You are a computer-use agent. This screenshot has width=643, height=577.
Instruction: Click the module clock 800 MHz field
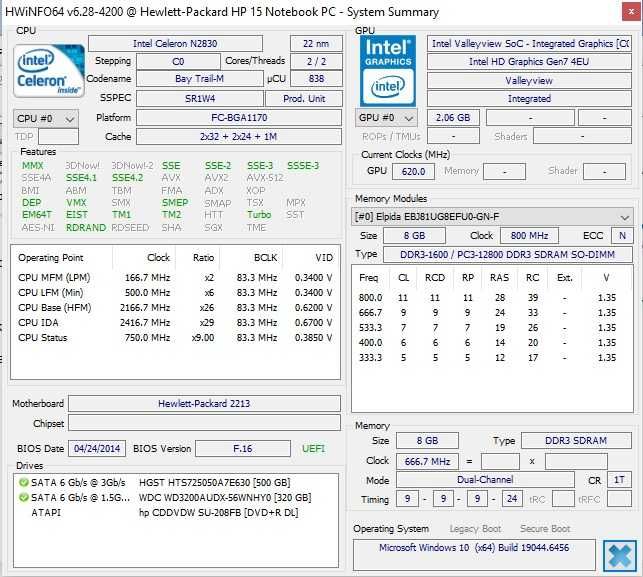[x=529, y=235]
